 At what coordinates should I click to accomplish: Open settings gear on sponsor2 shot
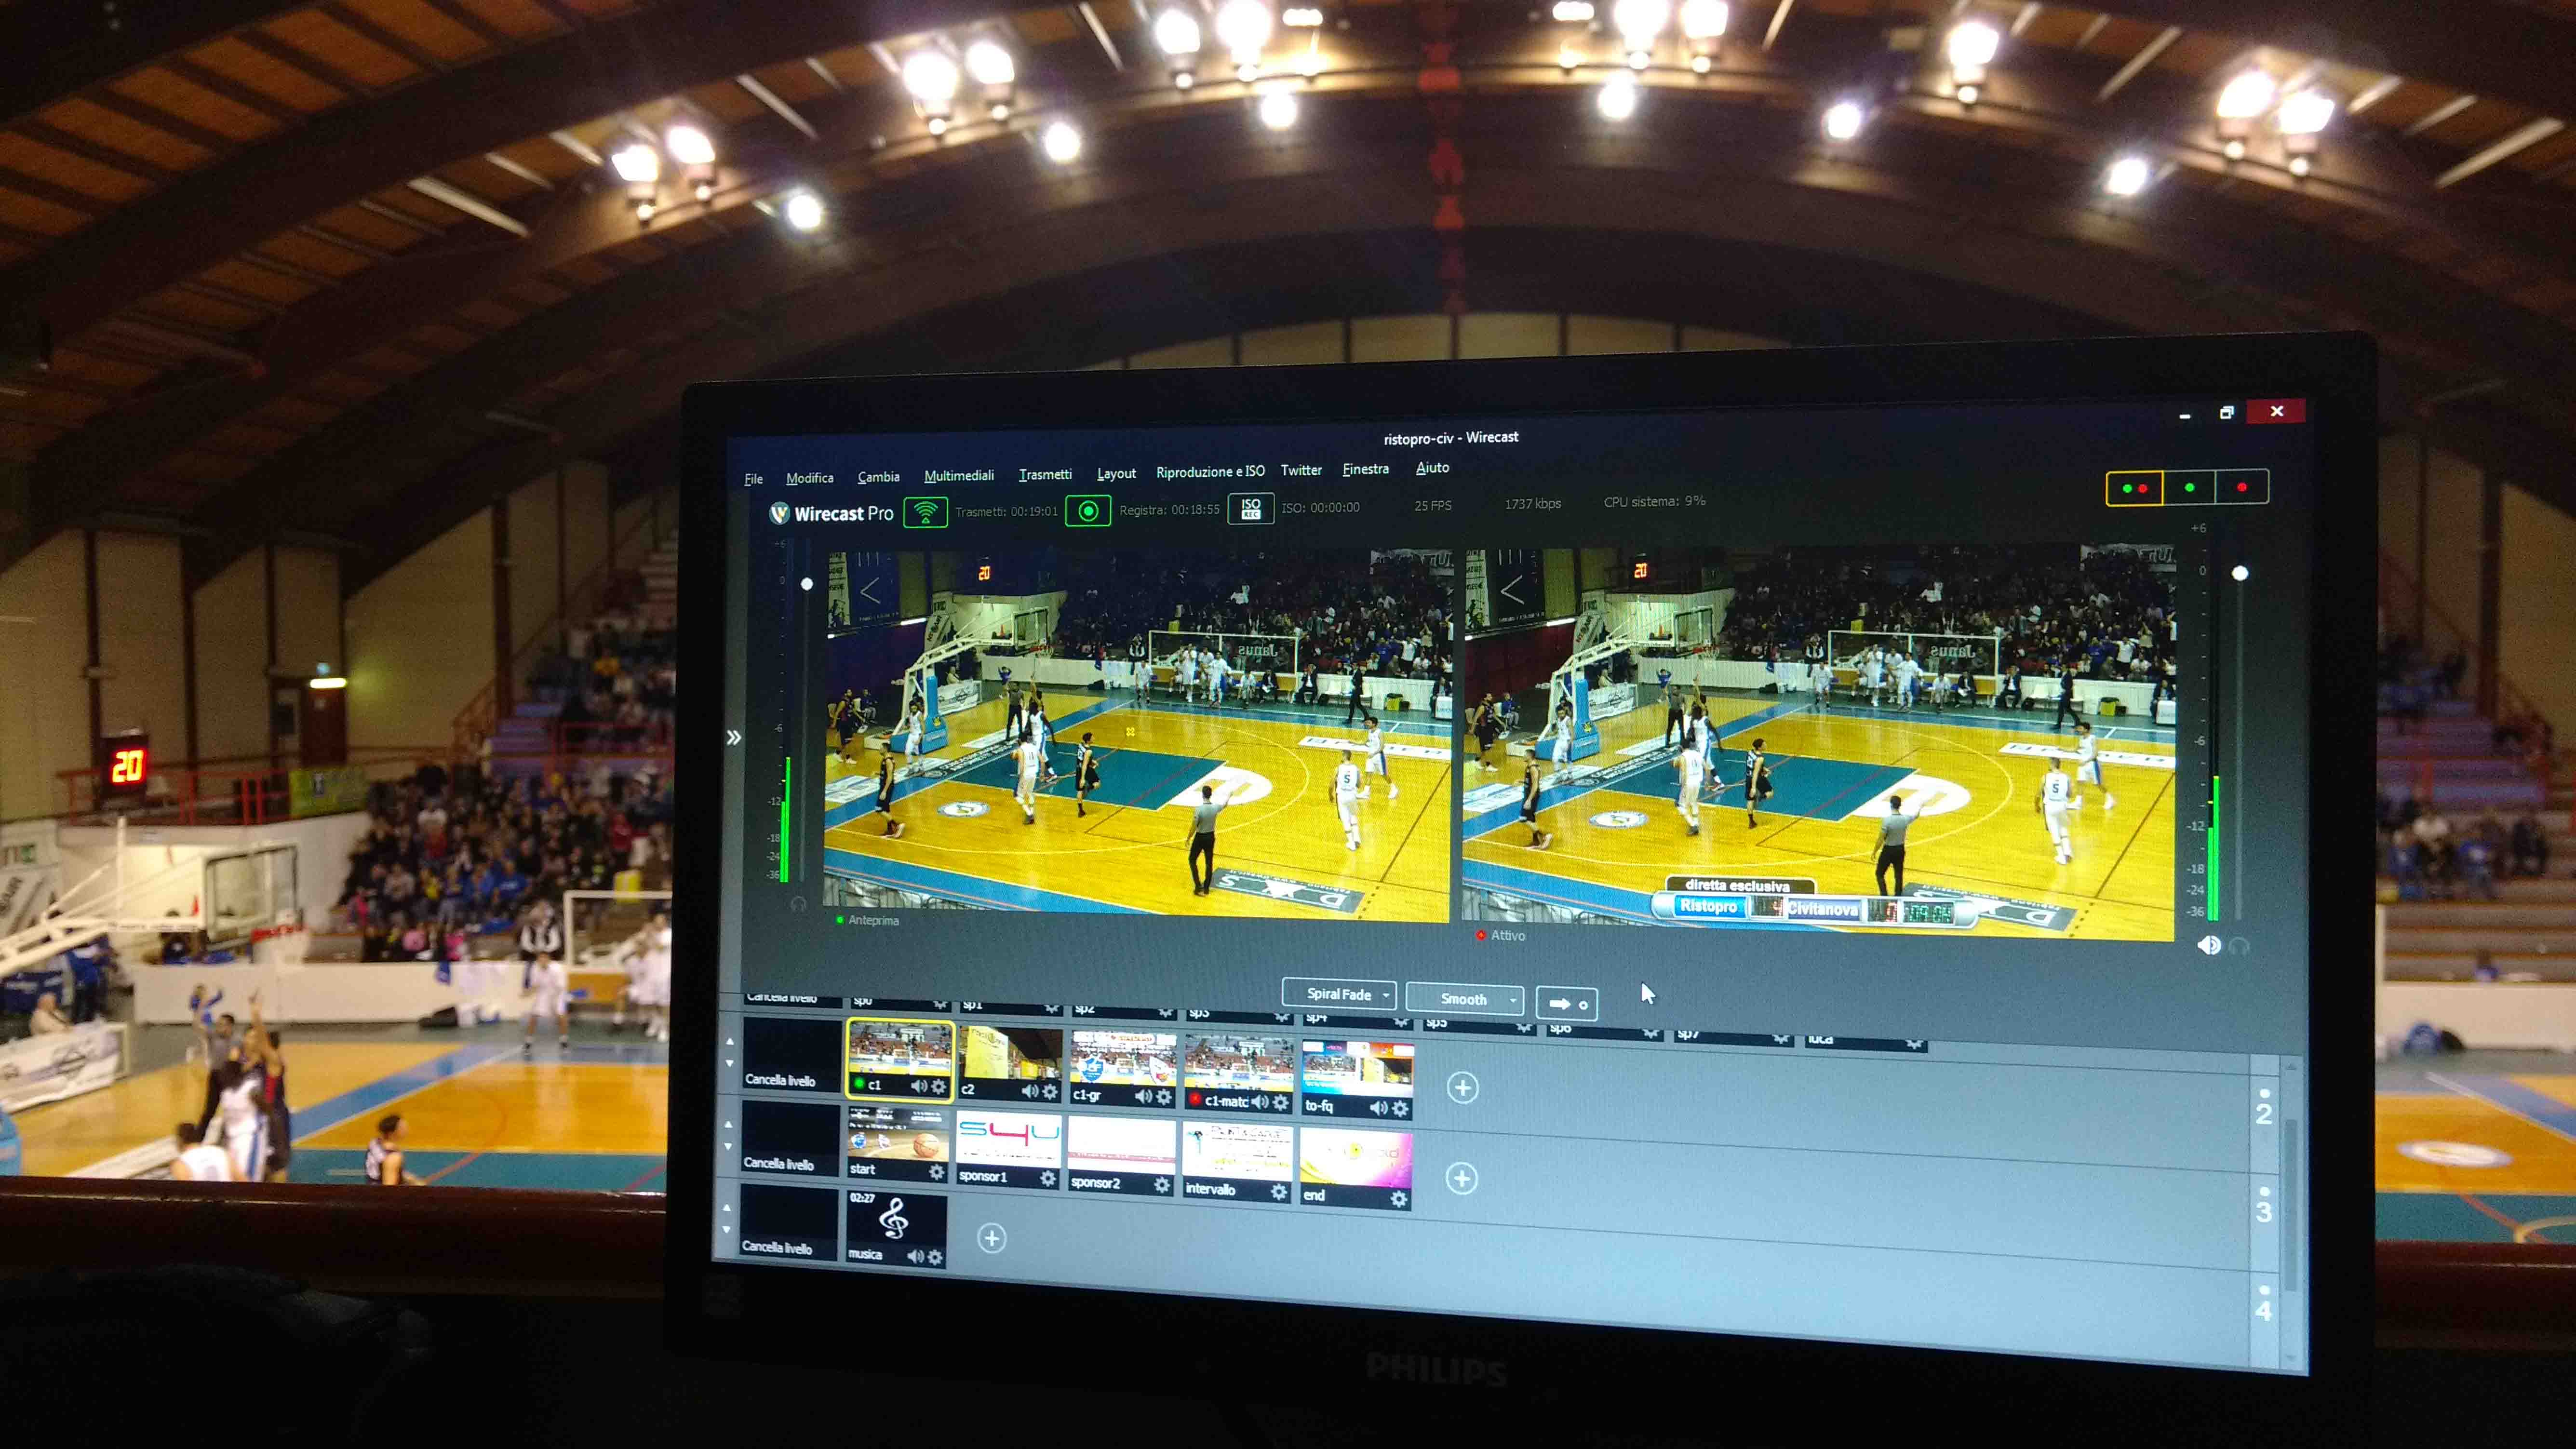point(1161,1184)
